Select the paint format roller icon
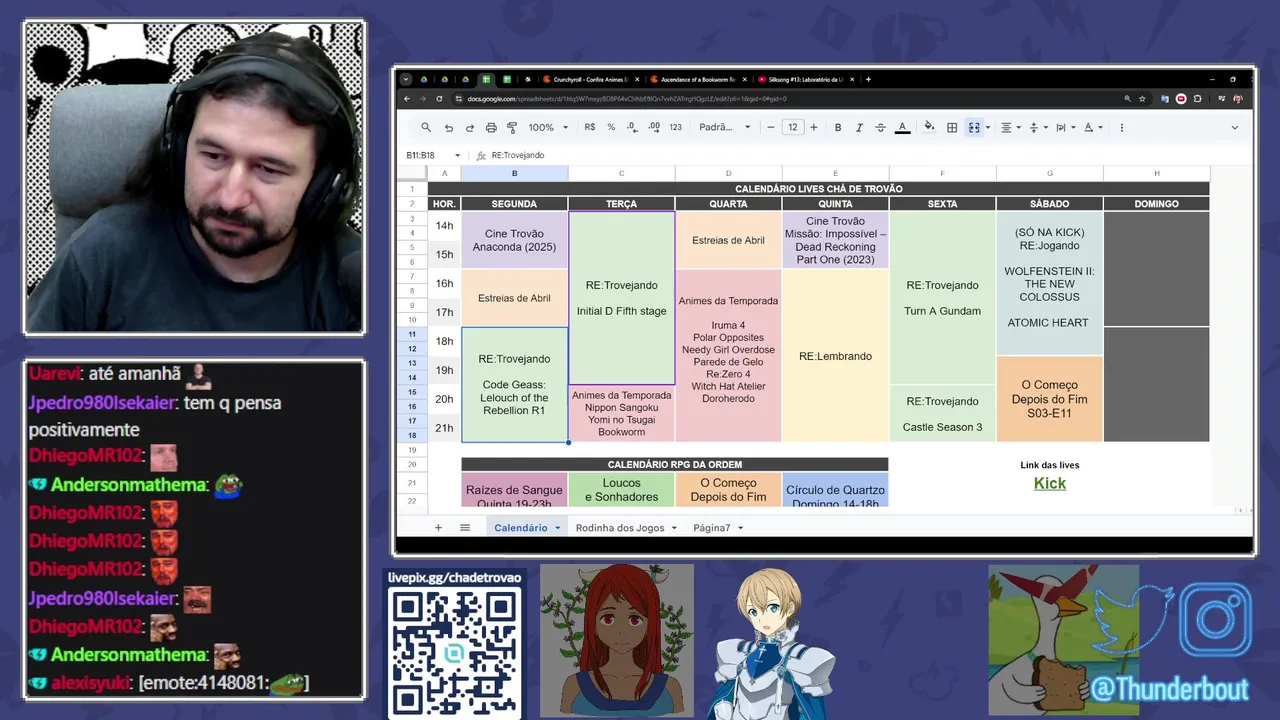 click(512, 127)
